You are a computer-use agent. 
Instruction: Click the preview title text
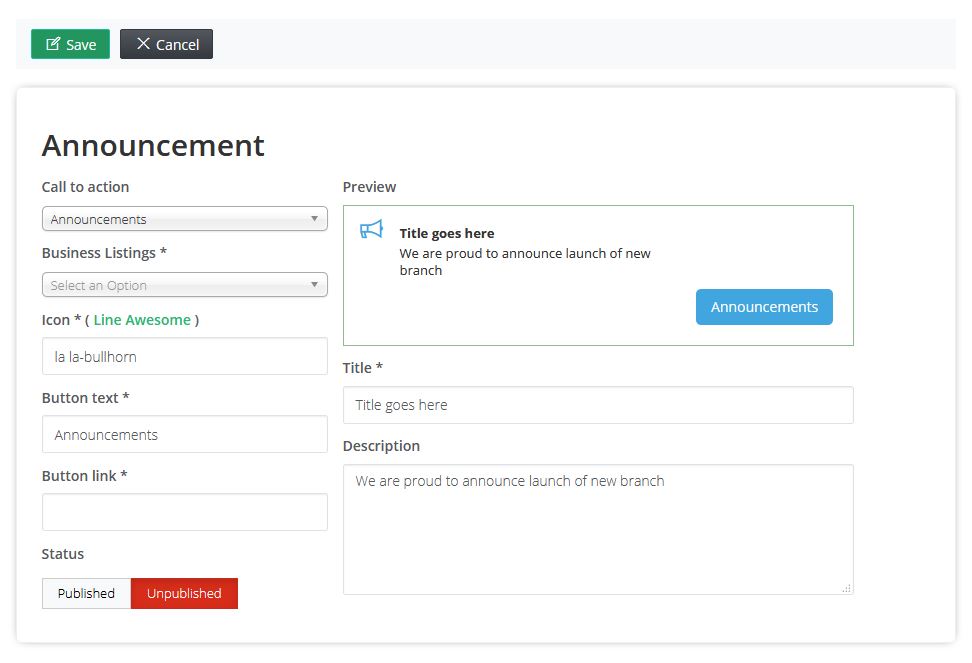447,234
